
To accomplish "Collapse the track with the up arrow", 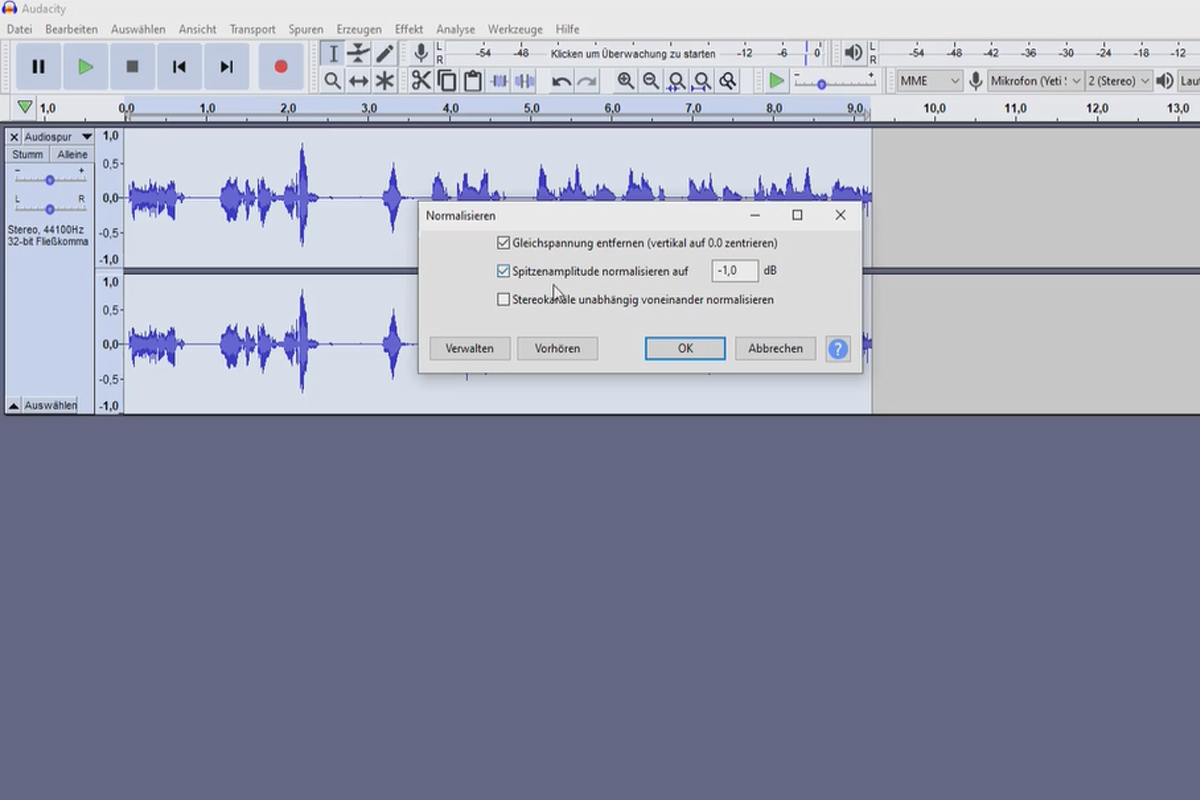I will coord(14,406).
